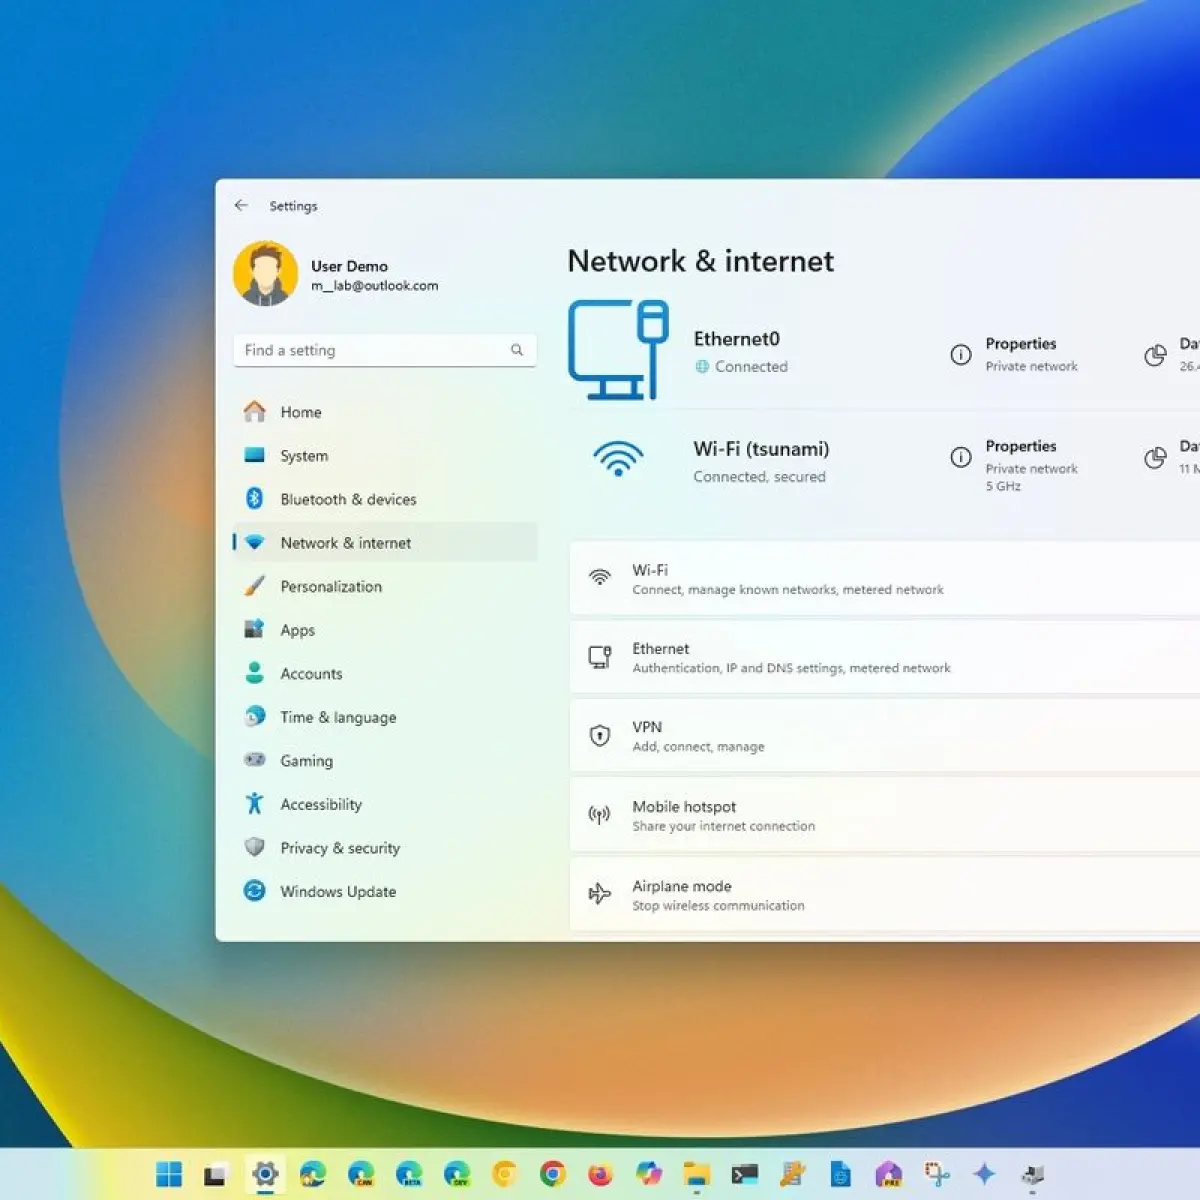The height and width of the screenshot is (1200, 1200).
Task: Open the VPN settings card
Action: click(885, 735)
